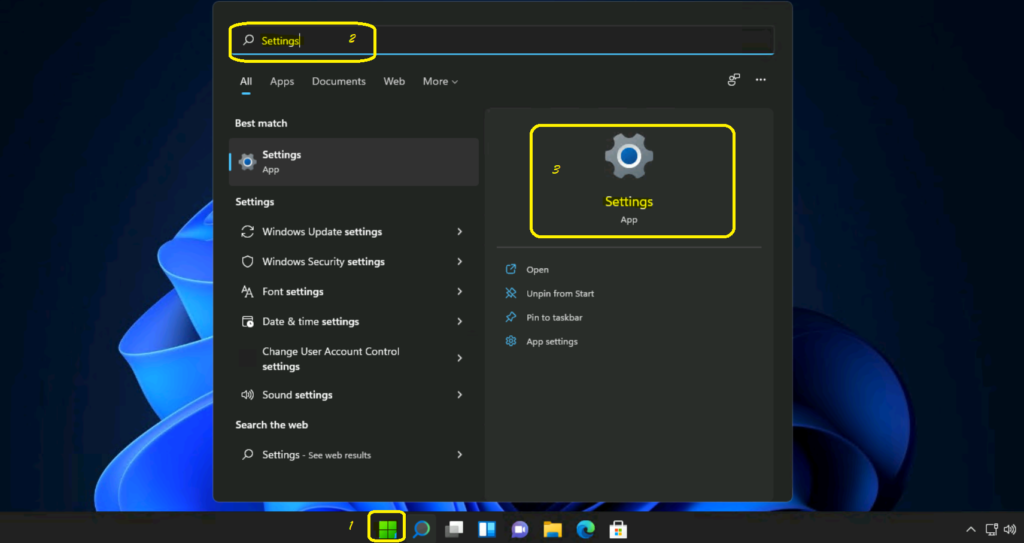Select Windows Security settings result
This screenshot has height=543, width=1024.
(x=354, y=262)
